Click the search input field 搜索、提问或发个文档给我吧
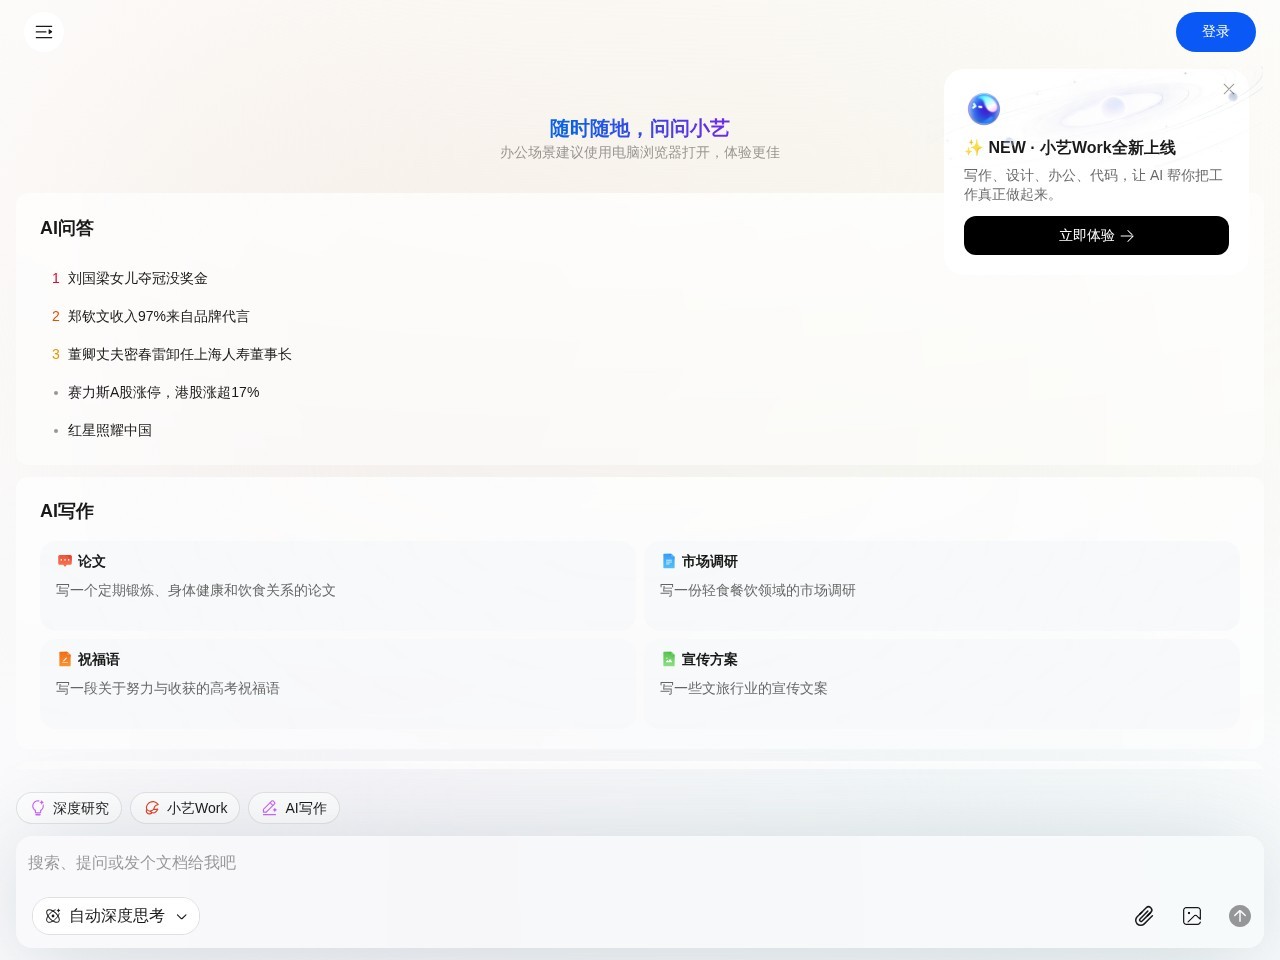 click(x=640, y=863)
